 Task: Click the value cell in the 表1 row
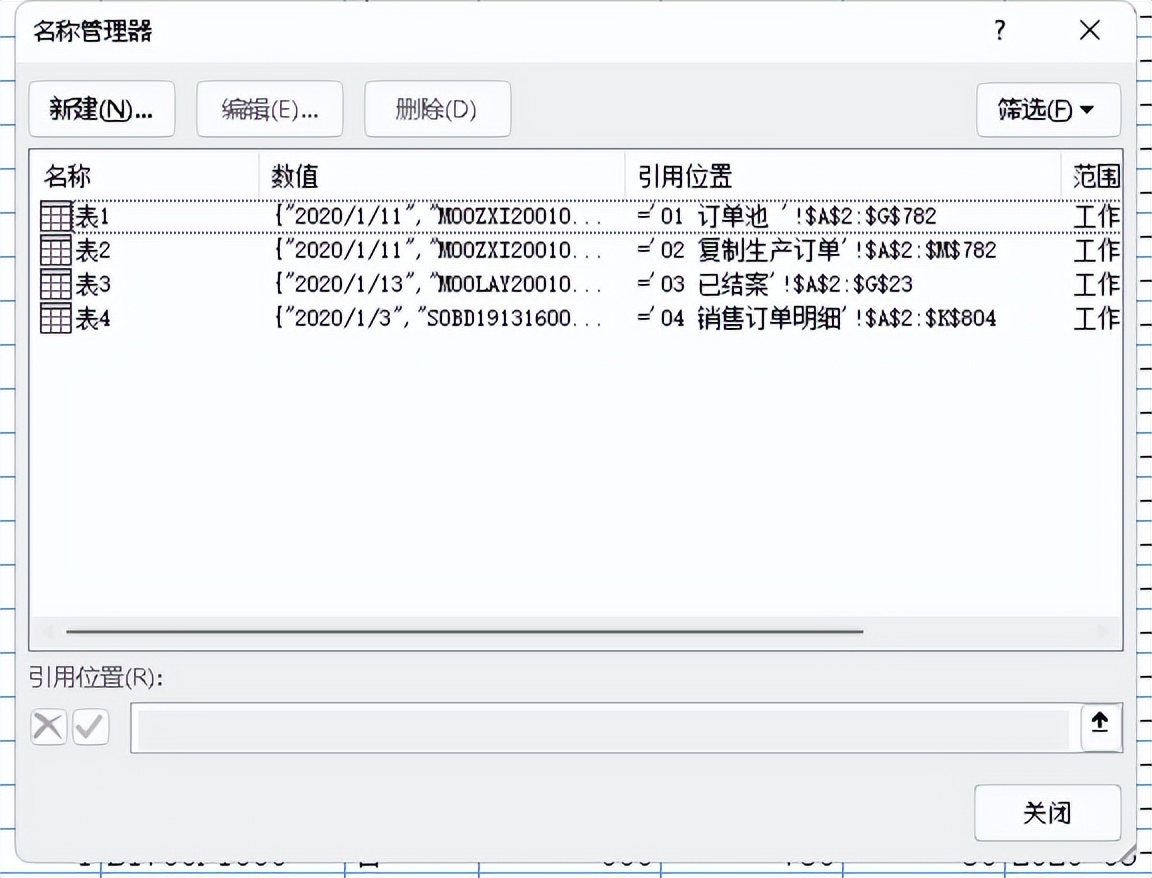click(439, 216)
